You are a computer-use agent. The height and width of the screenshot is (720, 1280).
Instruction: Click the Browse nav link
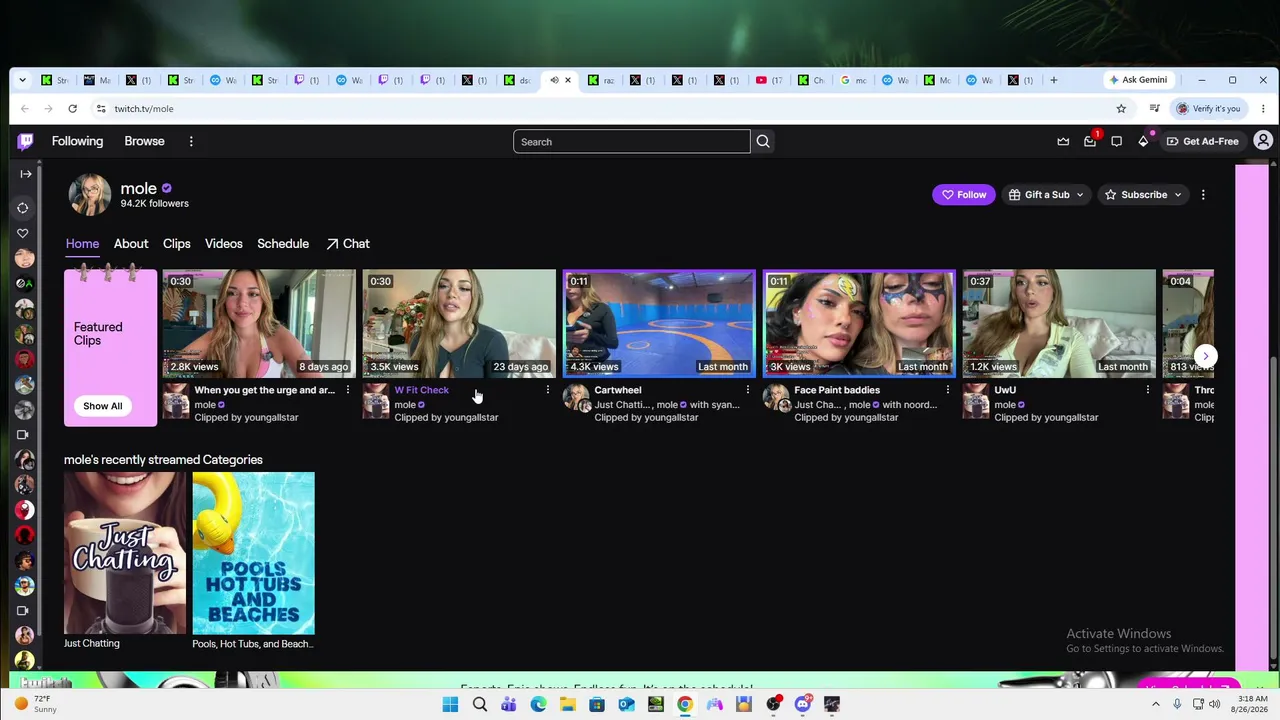tap(144, 141)
